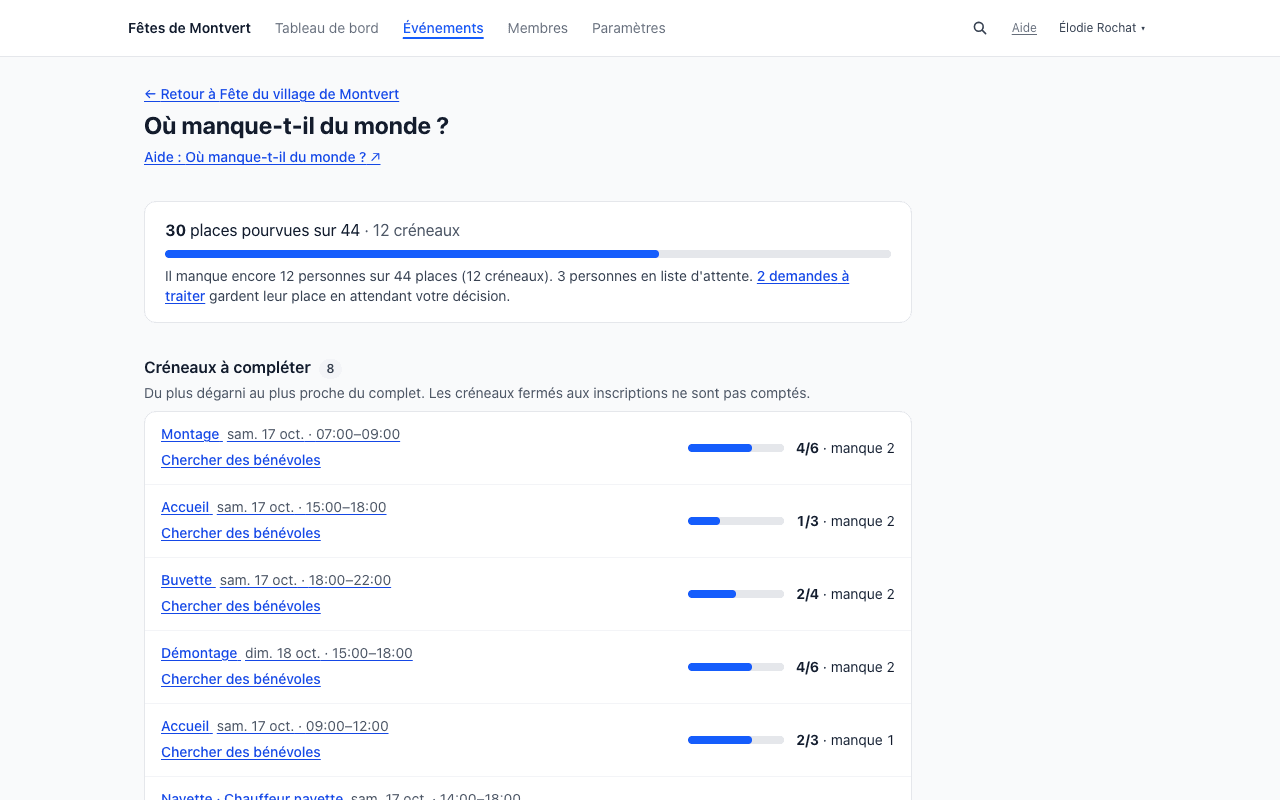The image size is (1280, 800).
Task: Click the Créneaux à compléter count badge 8
Action: 330,368
